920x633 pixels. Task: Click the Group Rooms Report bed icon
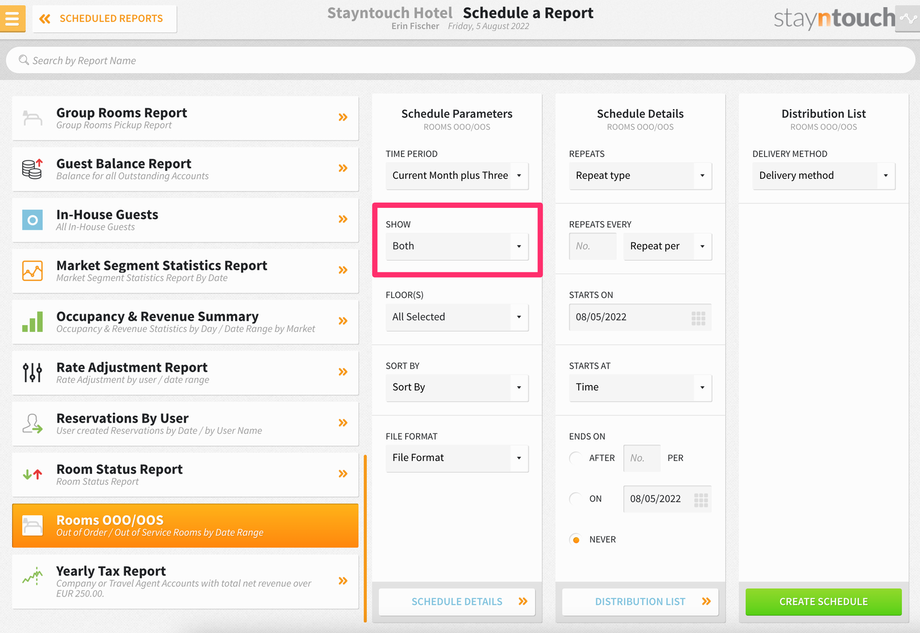(x=32, y=117)
